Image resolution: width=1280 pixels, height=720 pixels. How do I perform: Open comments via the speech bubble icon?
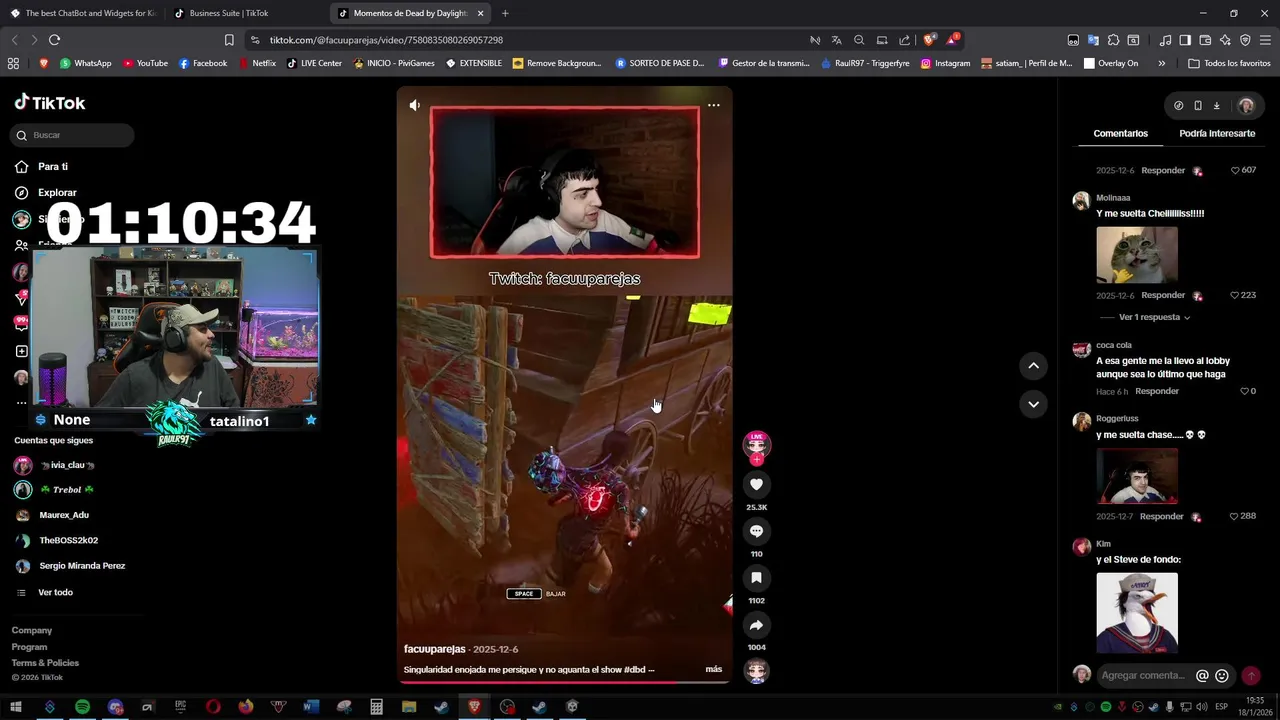click(x=756, y=531)
